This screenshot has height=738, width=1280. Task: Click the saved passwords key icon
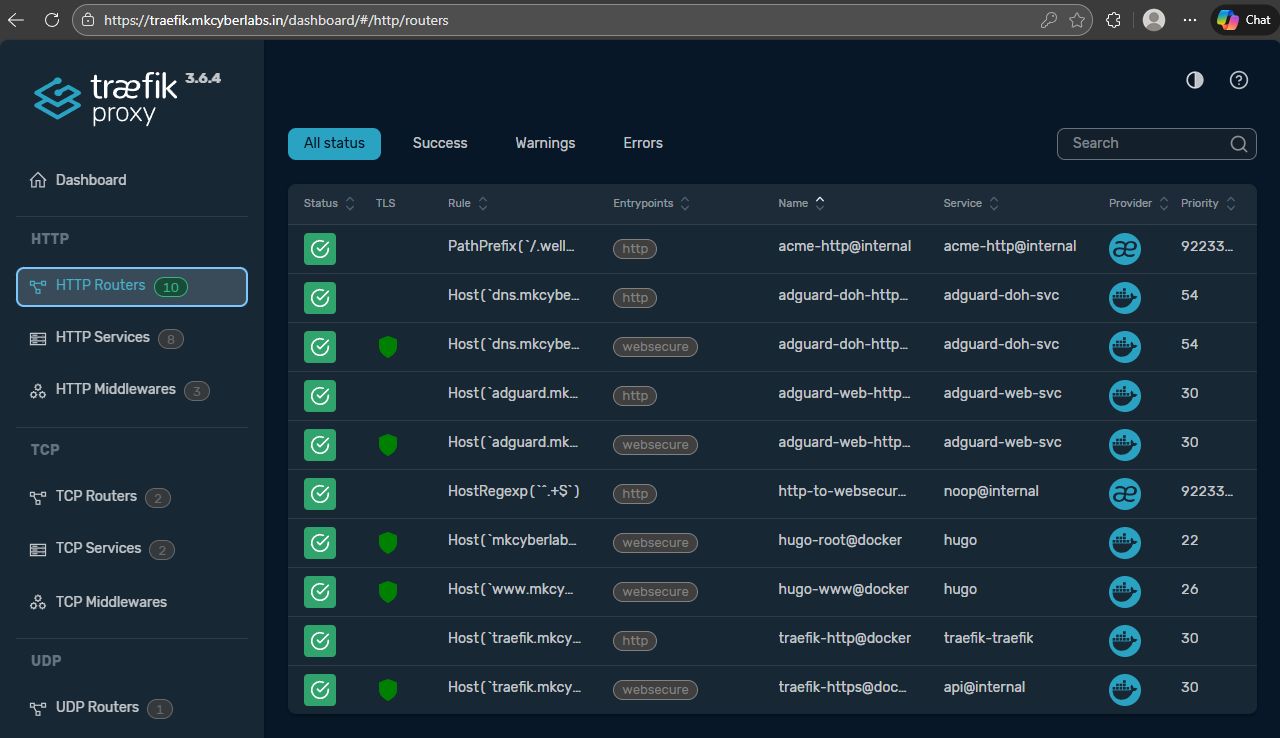1049,20
